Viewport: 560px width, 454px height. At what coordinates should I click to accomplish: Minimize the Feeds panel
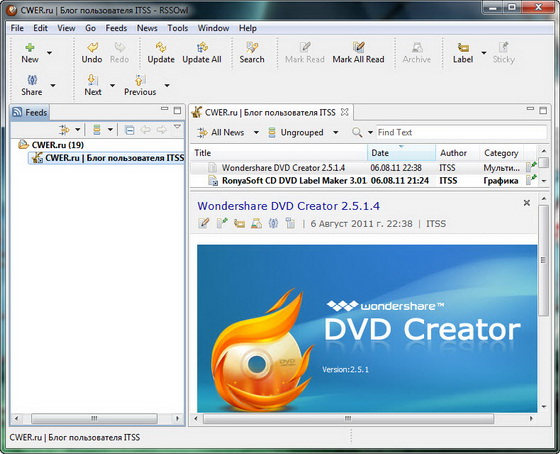coord(164,109)
